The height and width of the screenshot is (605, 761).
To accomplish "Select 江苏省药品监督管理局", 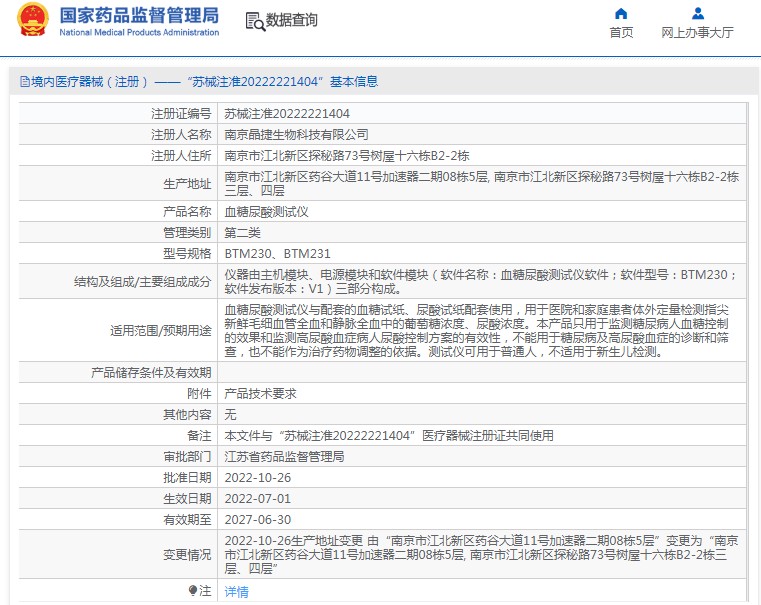I will pyautogui.click(x=284, y=457).
